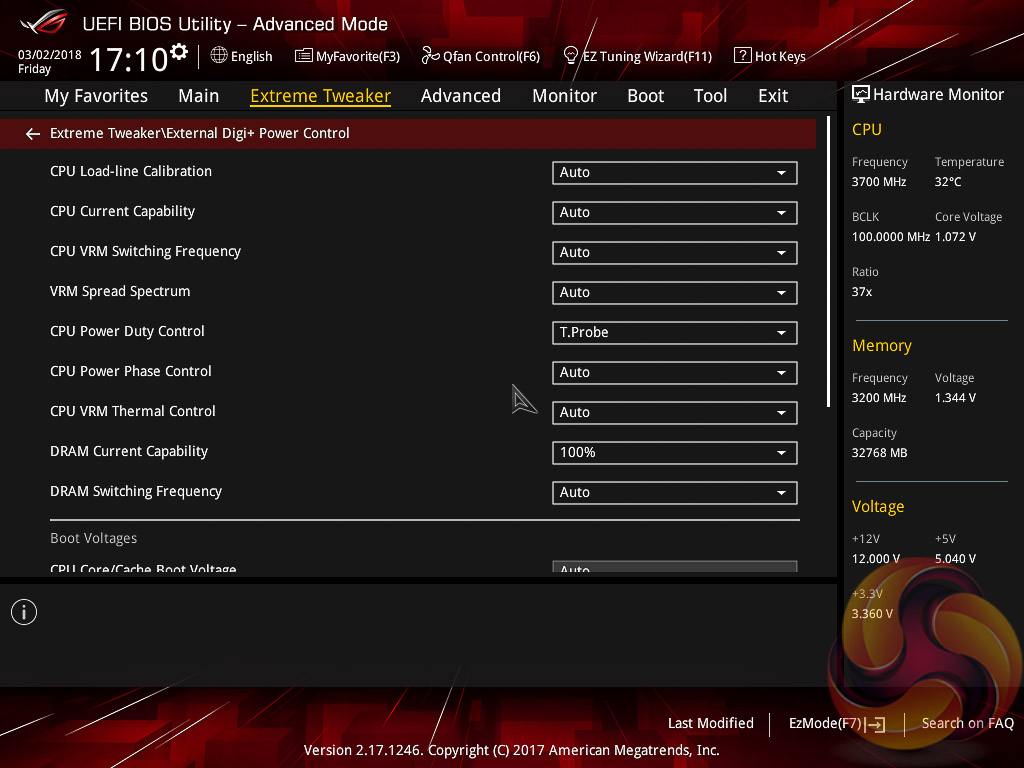Open the Main tab
1024x768 pixels.
199,96
